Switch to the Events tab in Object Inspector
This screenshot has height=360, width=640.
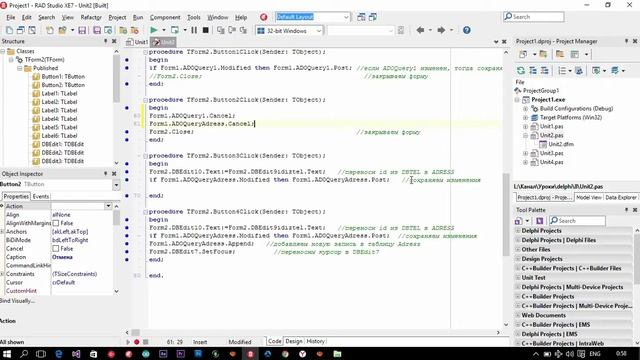tap(41, 196)
